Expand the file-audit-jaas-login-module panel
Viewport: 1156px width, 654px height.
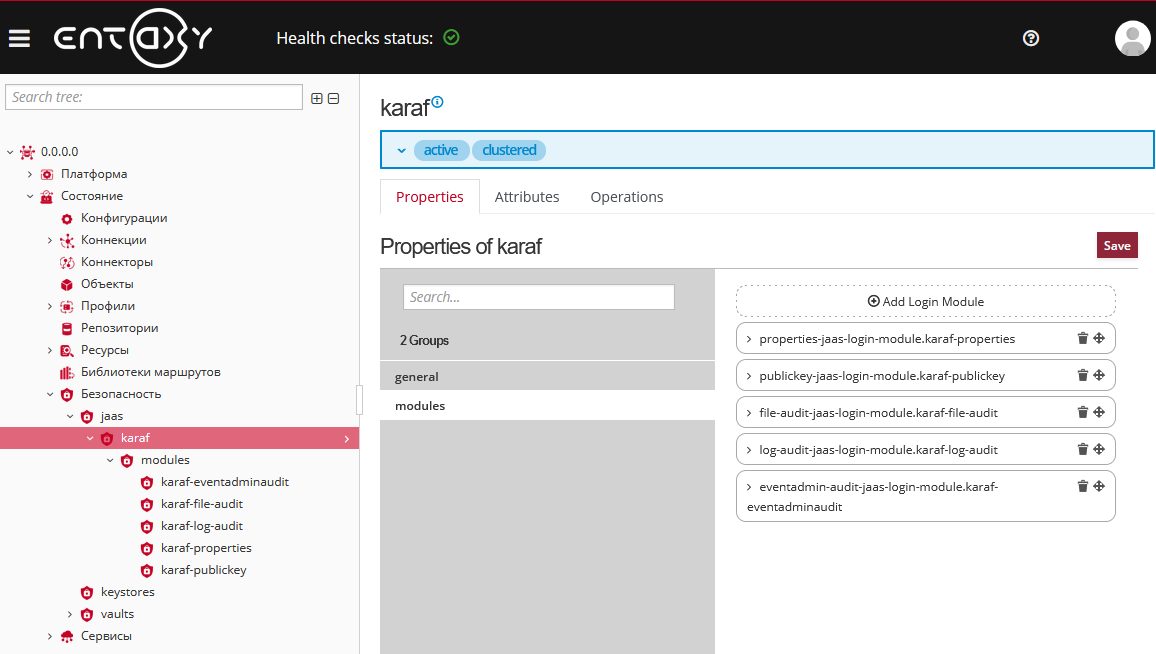749,412
